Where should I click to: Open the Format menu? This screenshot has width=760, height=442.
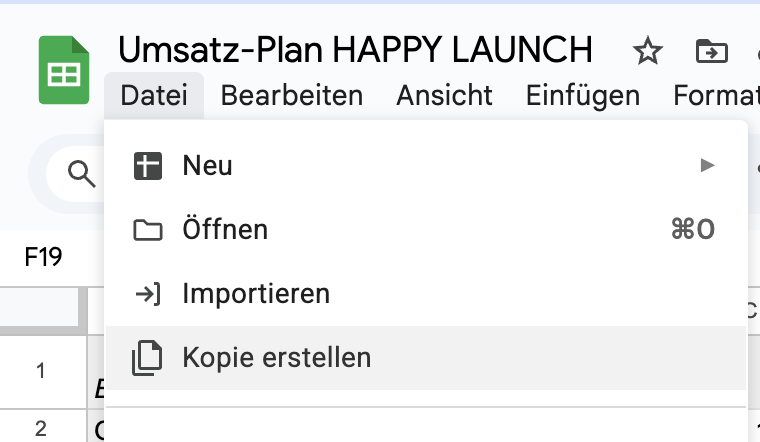pyautogui.click(x=715, y=96)
